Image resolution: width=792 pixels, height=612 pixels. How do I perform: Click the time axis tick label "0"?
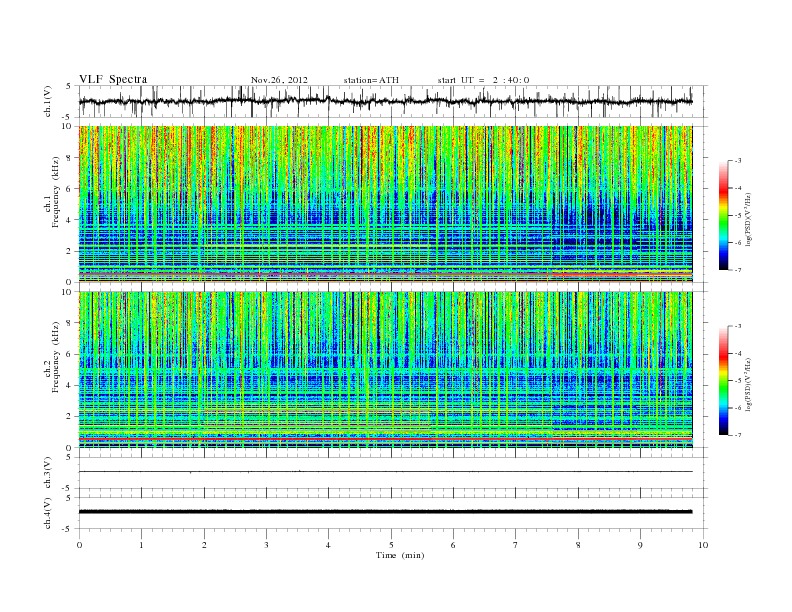79,545
